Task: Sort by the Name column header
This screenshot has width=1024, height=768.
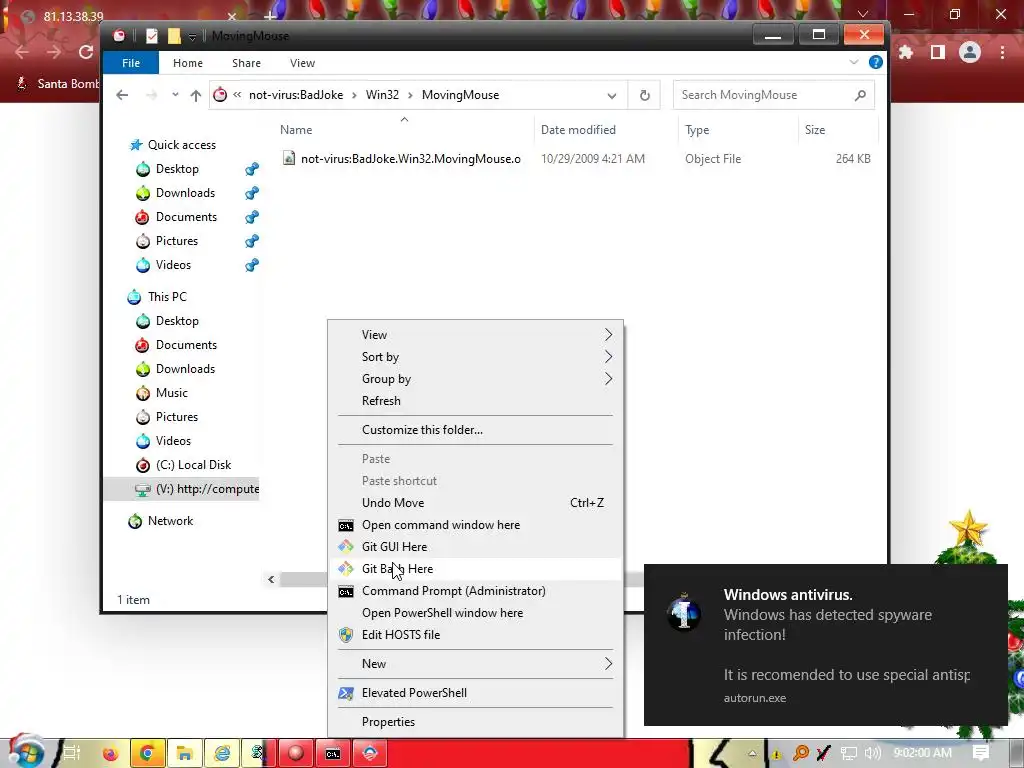Action: click(296, 130)
